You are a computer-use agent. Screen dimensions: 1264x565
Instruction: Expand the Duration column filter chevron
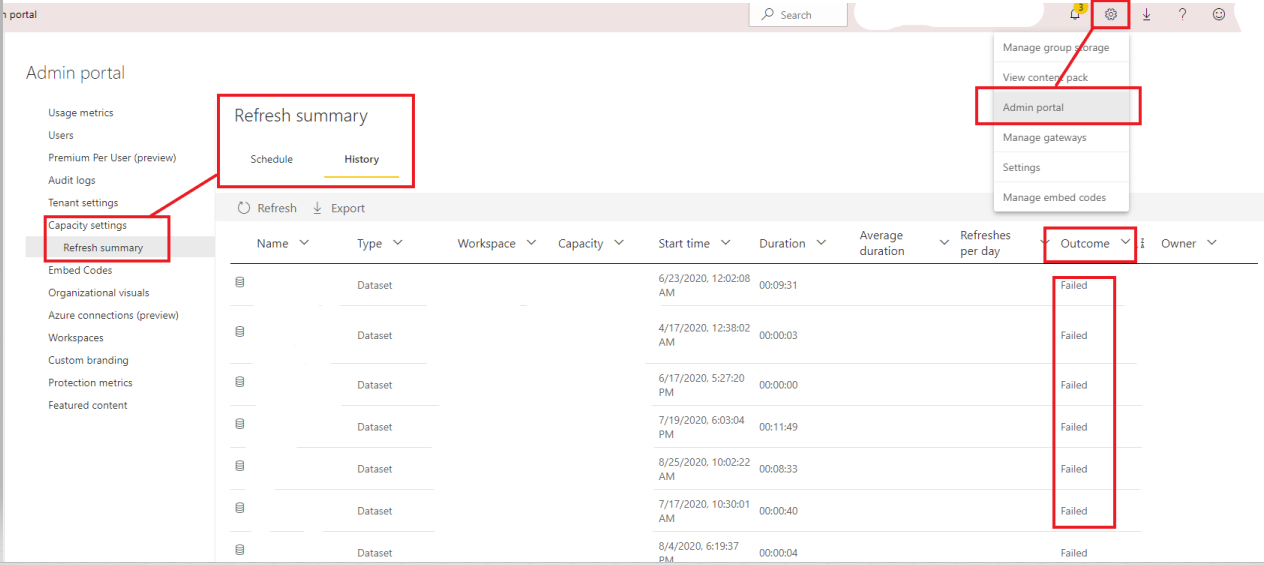coord(821,243)
